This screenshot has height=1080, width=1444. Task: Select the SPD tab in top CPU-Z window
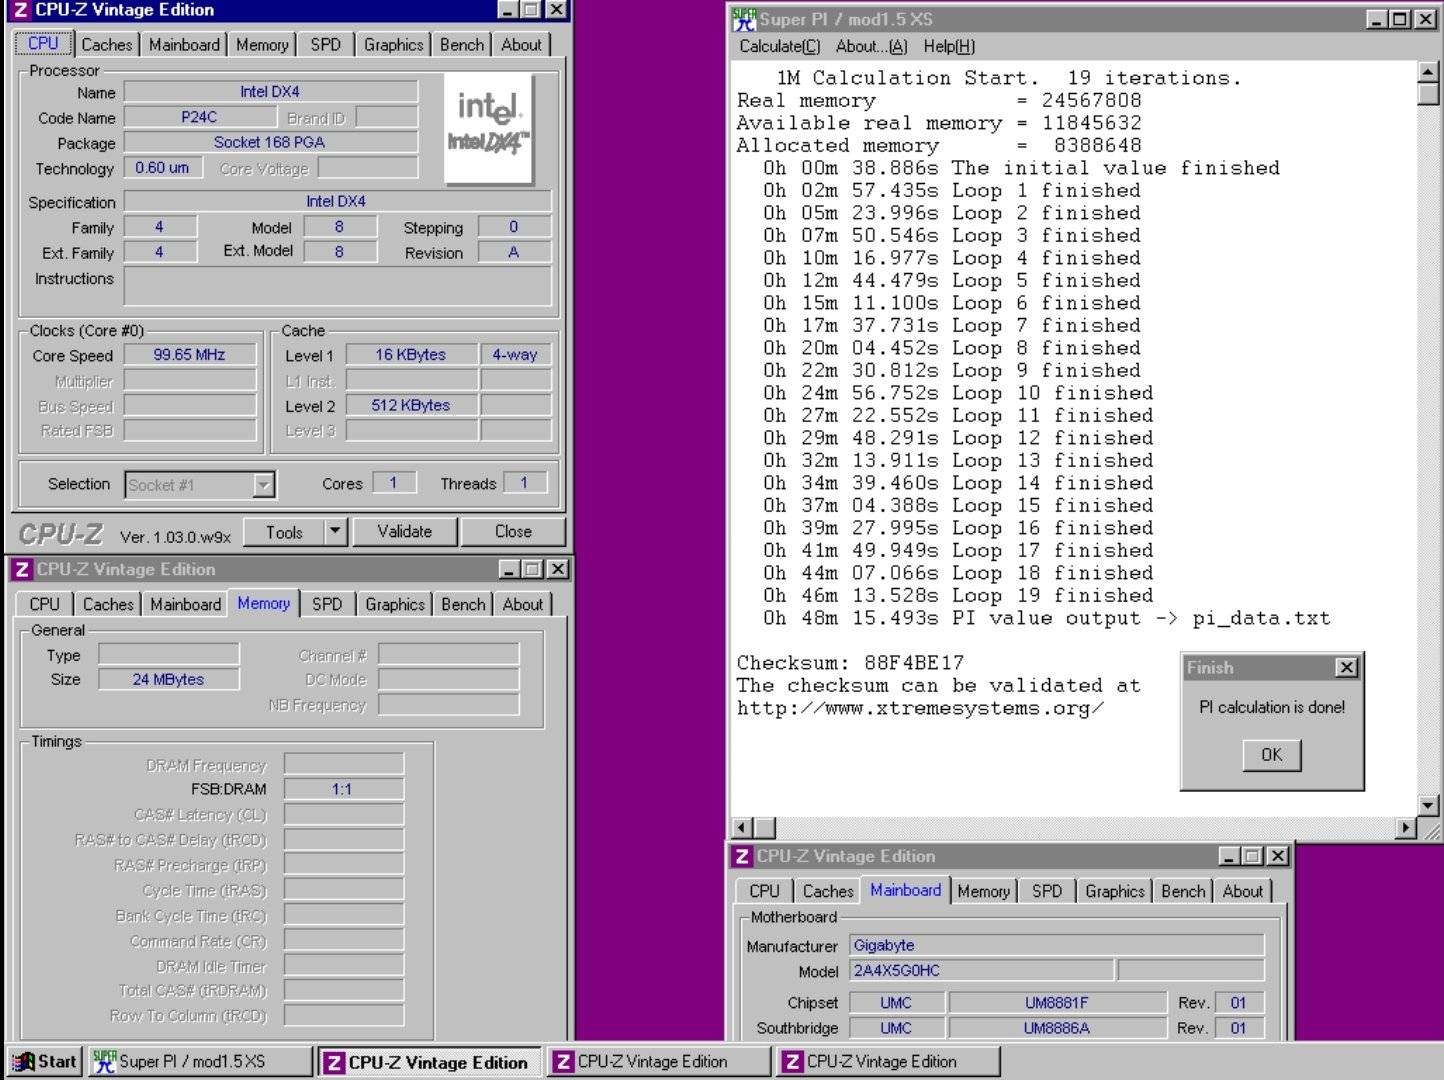325,45
